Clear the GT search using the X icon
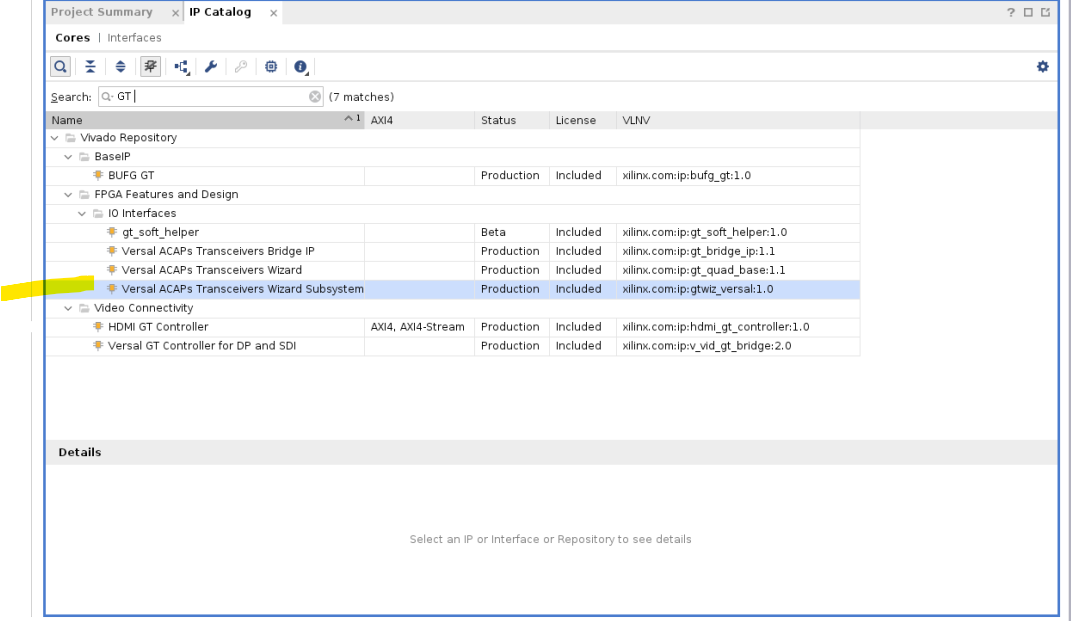Image resolution: width=1071 pixels, height=621 pixels. coord(315,96)
